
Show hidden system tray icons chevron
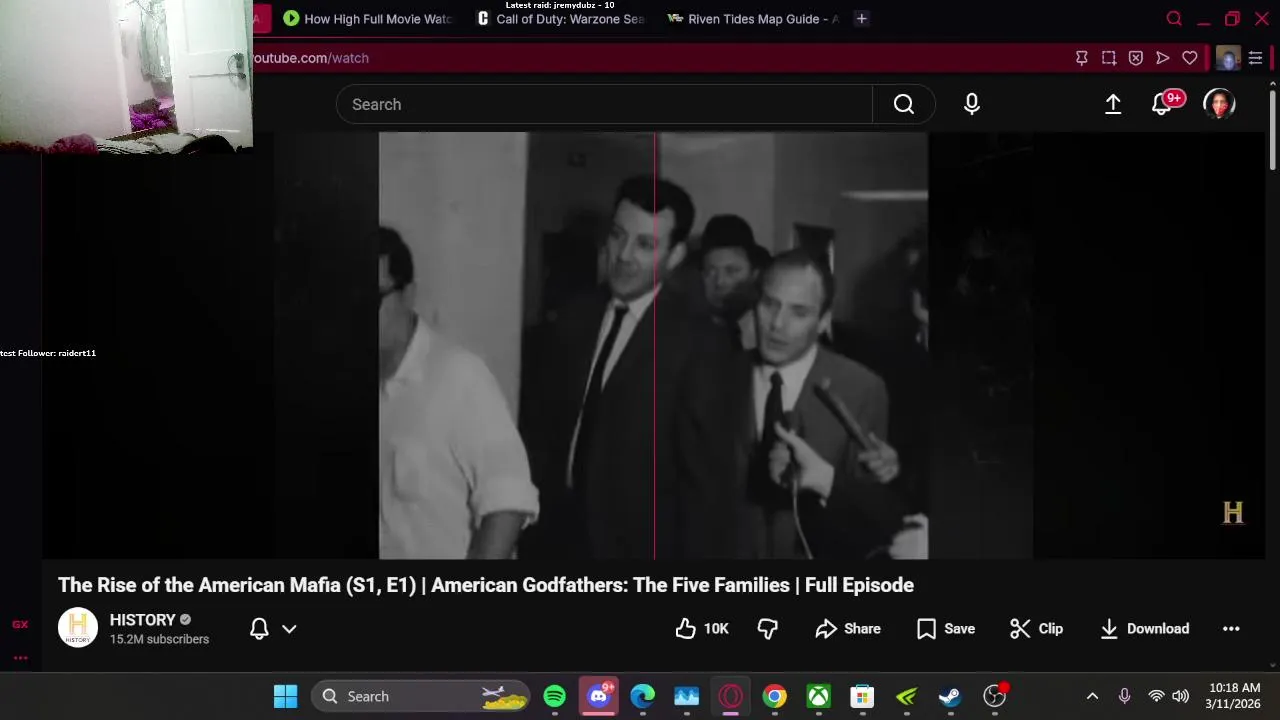point(1092,696)
